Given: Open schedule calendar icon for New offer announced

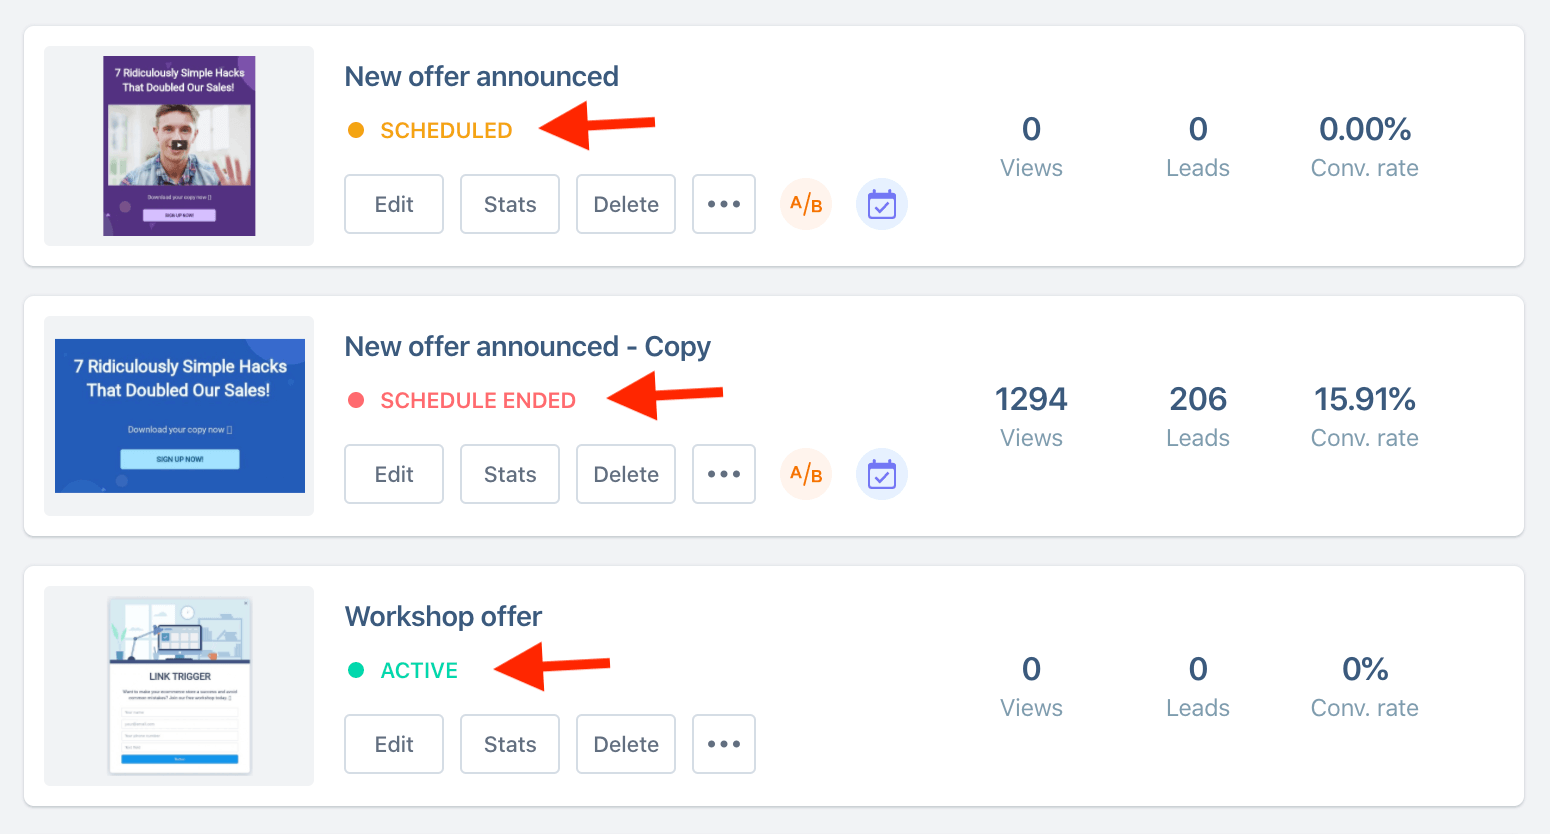Looking at the screenshot, I should tap(882, 204).
